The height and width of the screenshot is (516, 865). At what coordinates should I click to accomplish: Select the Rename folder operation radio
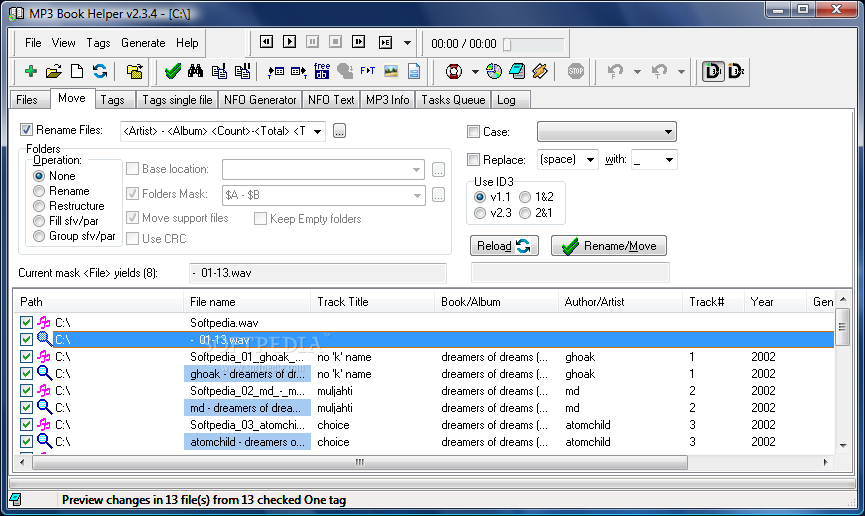39,191
